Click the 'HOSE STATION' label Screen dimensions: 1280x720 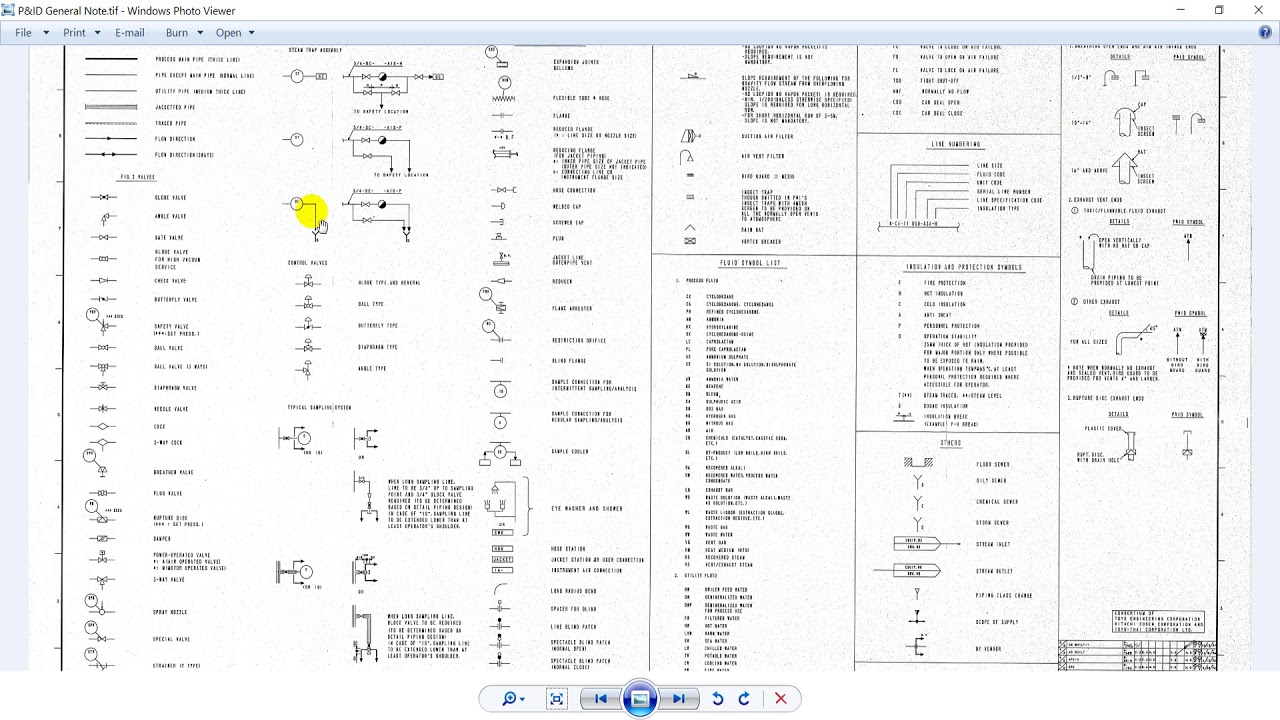(x=568, y=548)
